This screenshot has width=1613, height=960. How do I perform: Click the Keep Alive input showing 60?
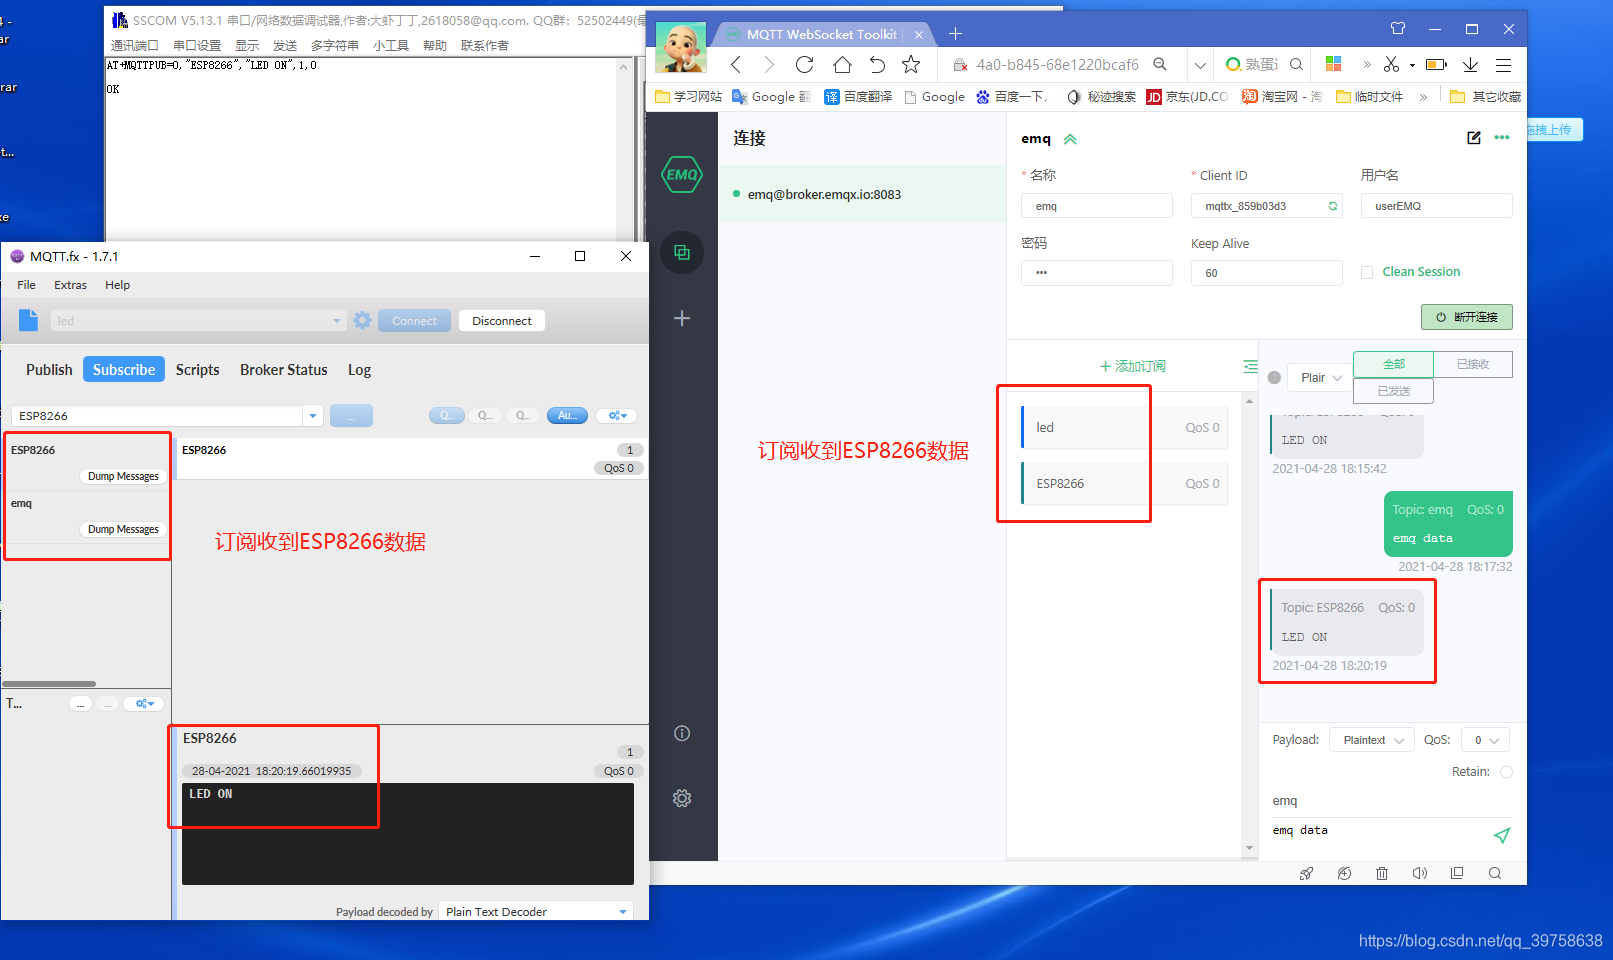click(1266, 272)
